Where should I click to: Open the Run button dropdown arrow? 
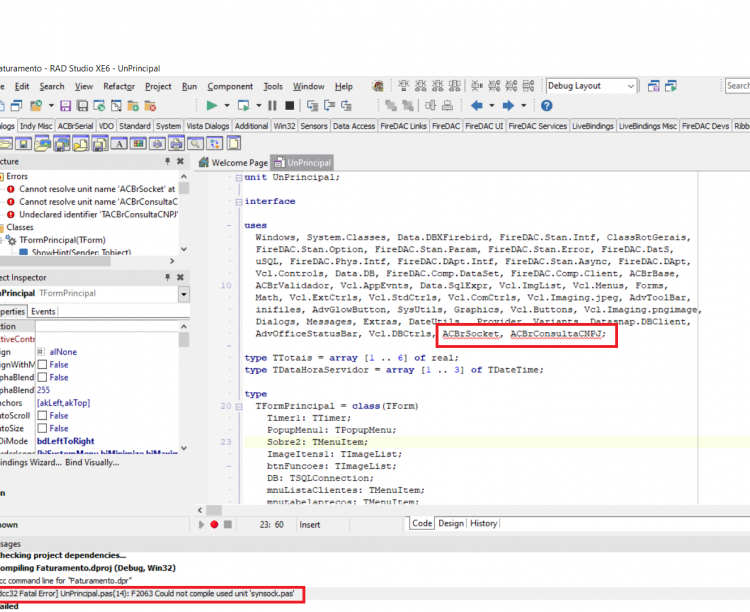click(227, 105)
